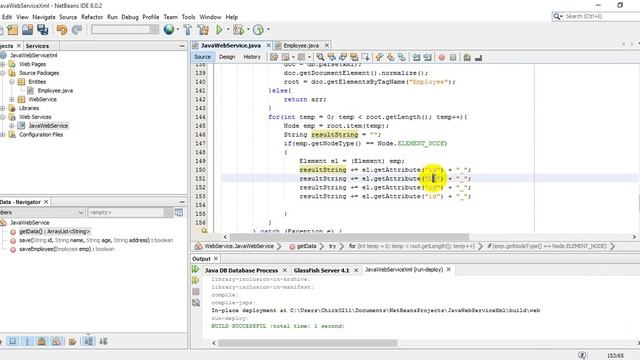The height and width of the screenshot is (360, 640).
Task: Open the Navigate menu
Action: click(44, 17)
